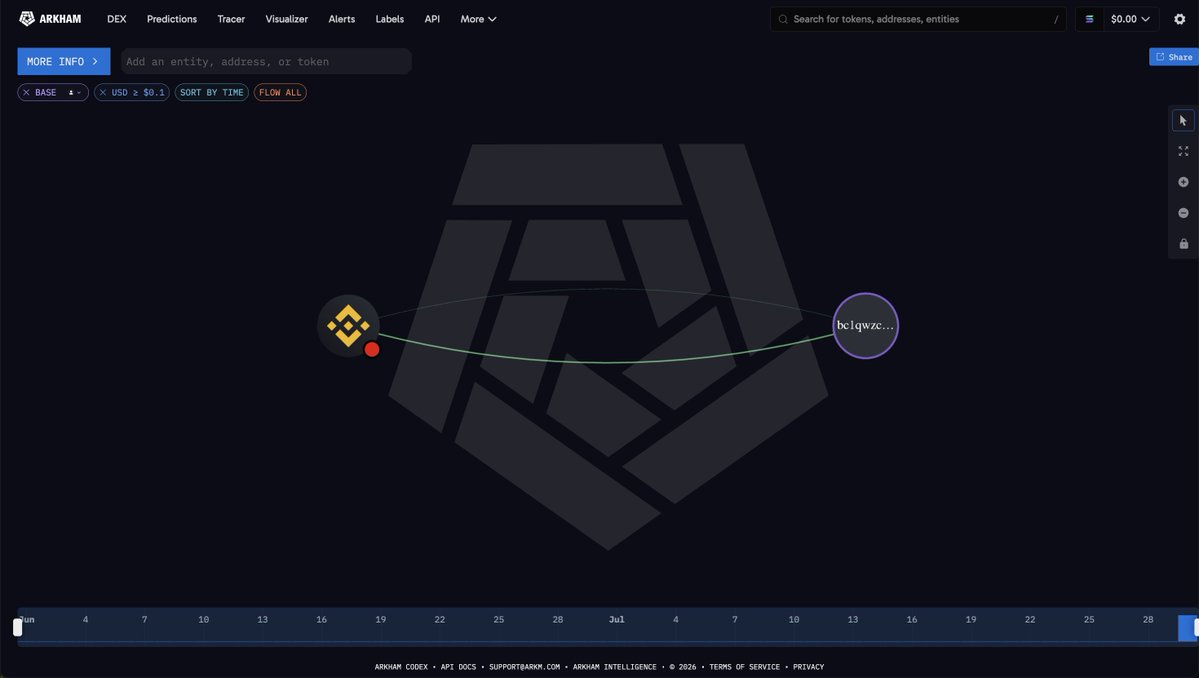
Task: Expand the More navigation dropdown
Action: tap(478, 19)
